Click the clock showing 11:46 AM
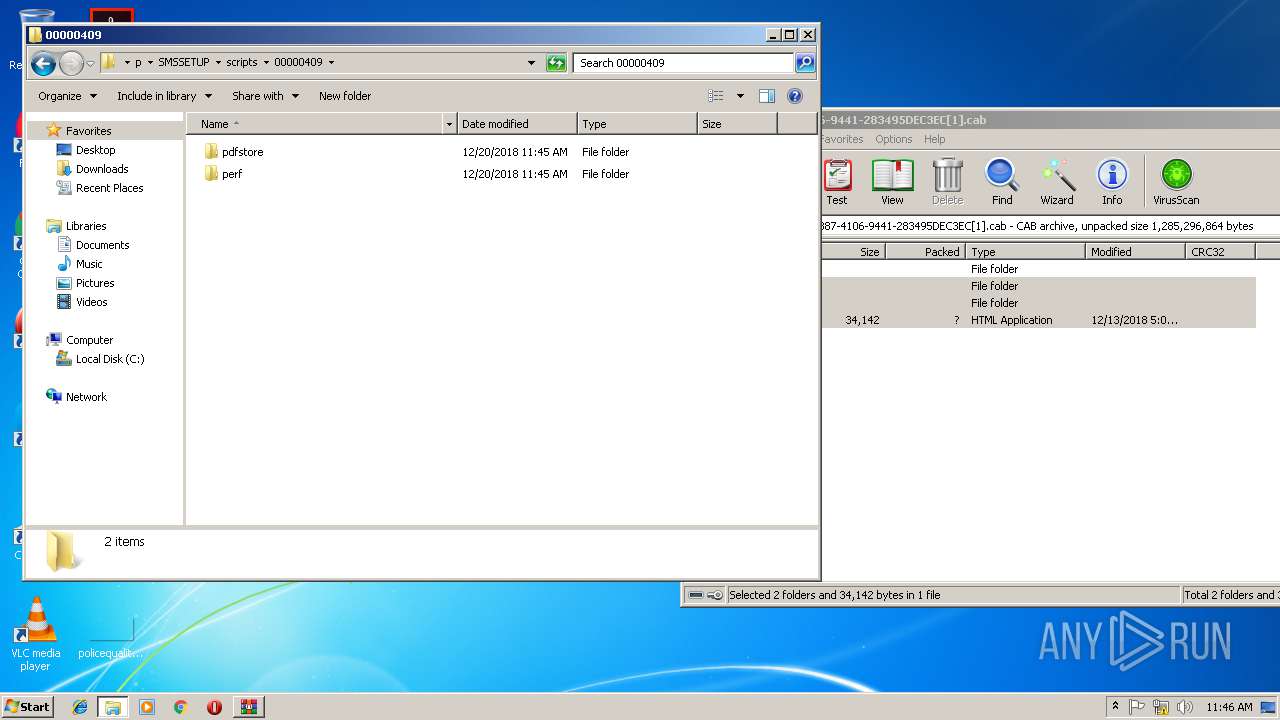This screenshot has width=1280, height=720. pyautogui.click(x=1229, y=707)
